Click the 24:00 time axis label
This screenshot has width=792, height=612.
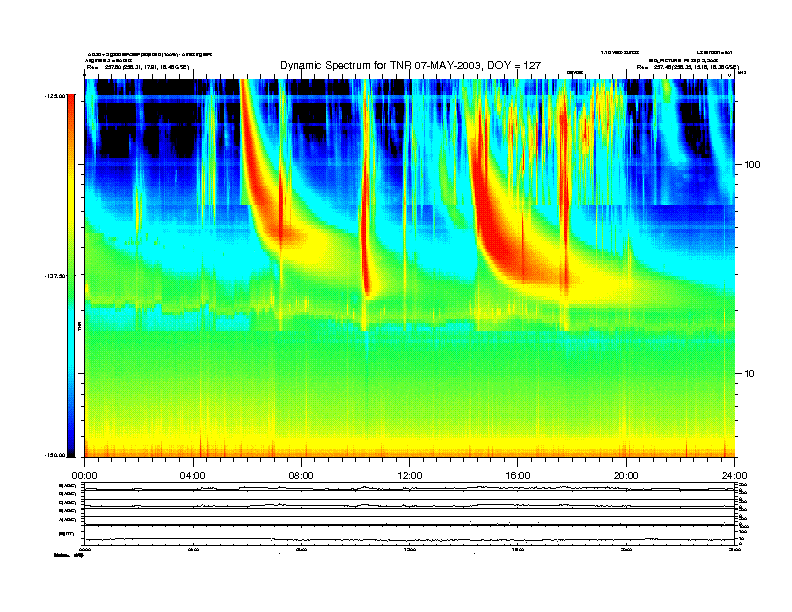point(734,476)
